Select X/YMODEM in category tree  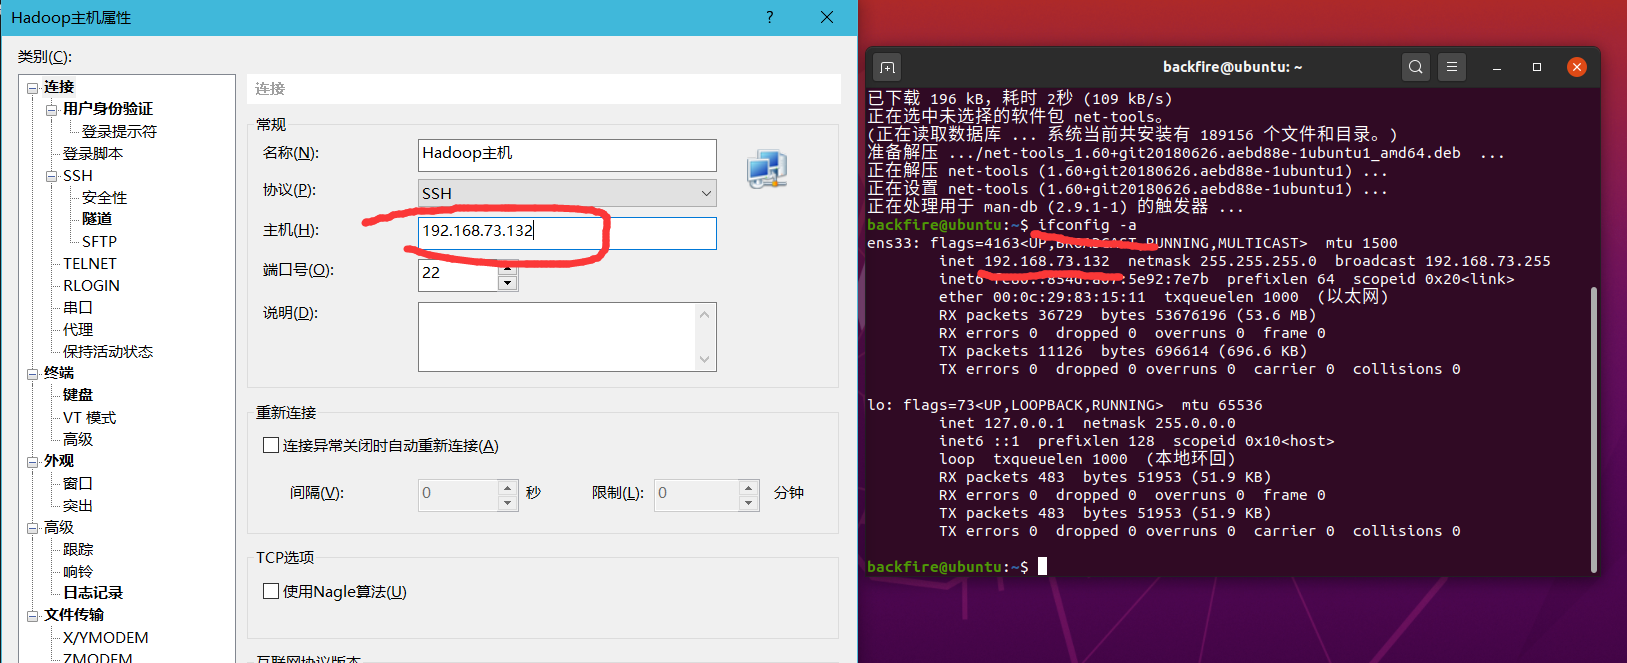click(105, 638)
